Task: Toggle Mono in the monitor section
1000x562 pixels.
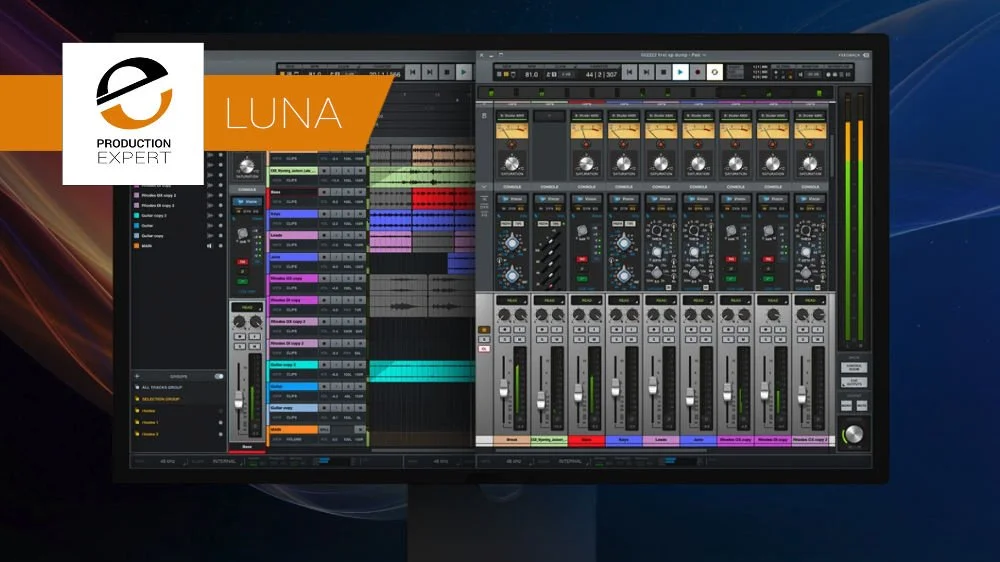Action: [x=846, y=405]
